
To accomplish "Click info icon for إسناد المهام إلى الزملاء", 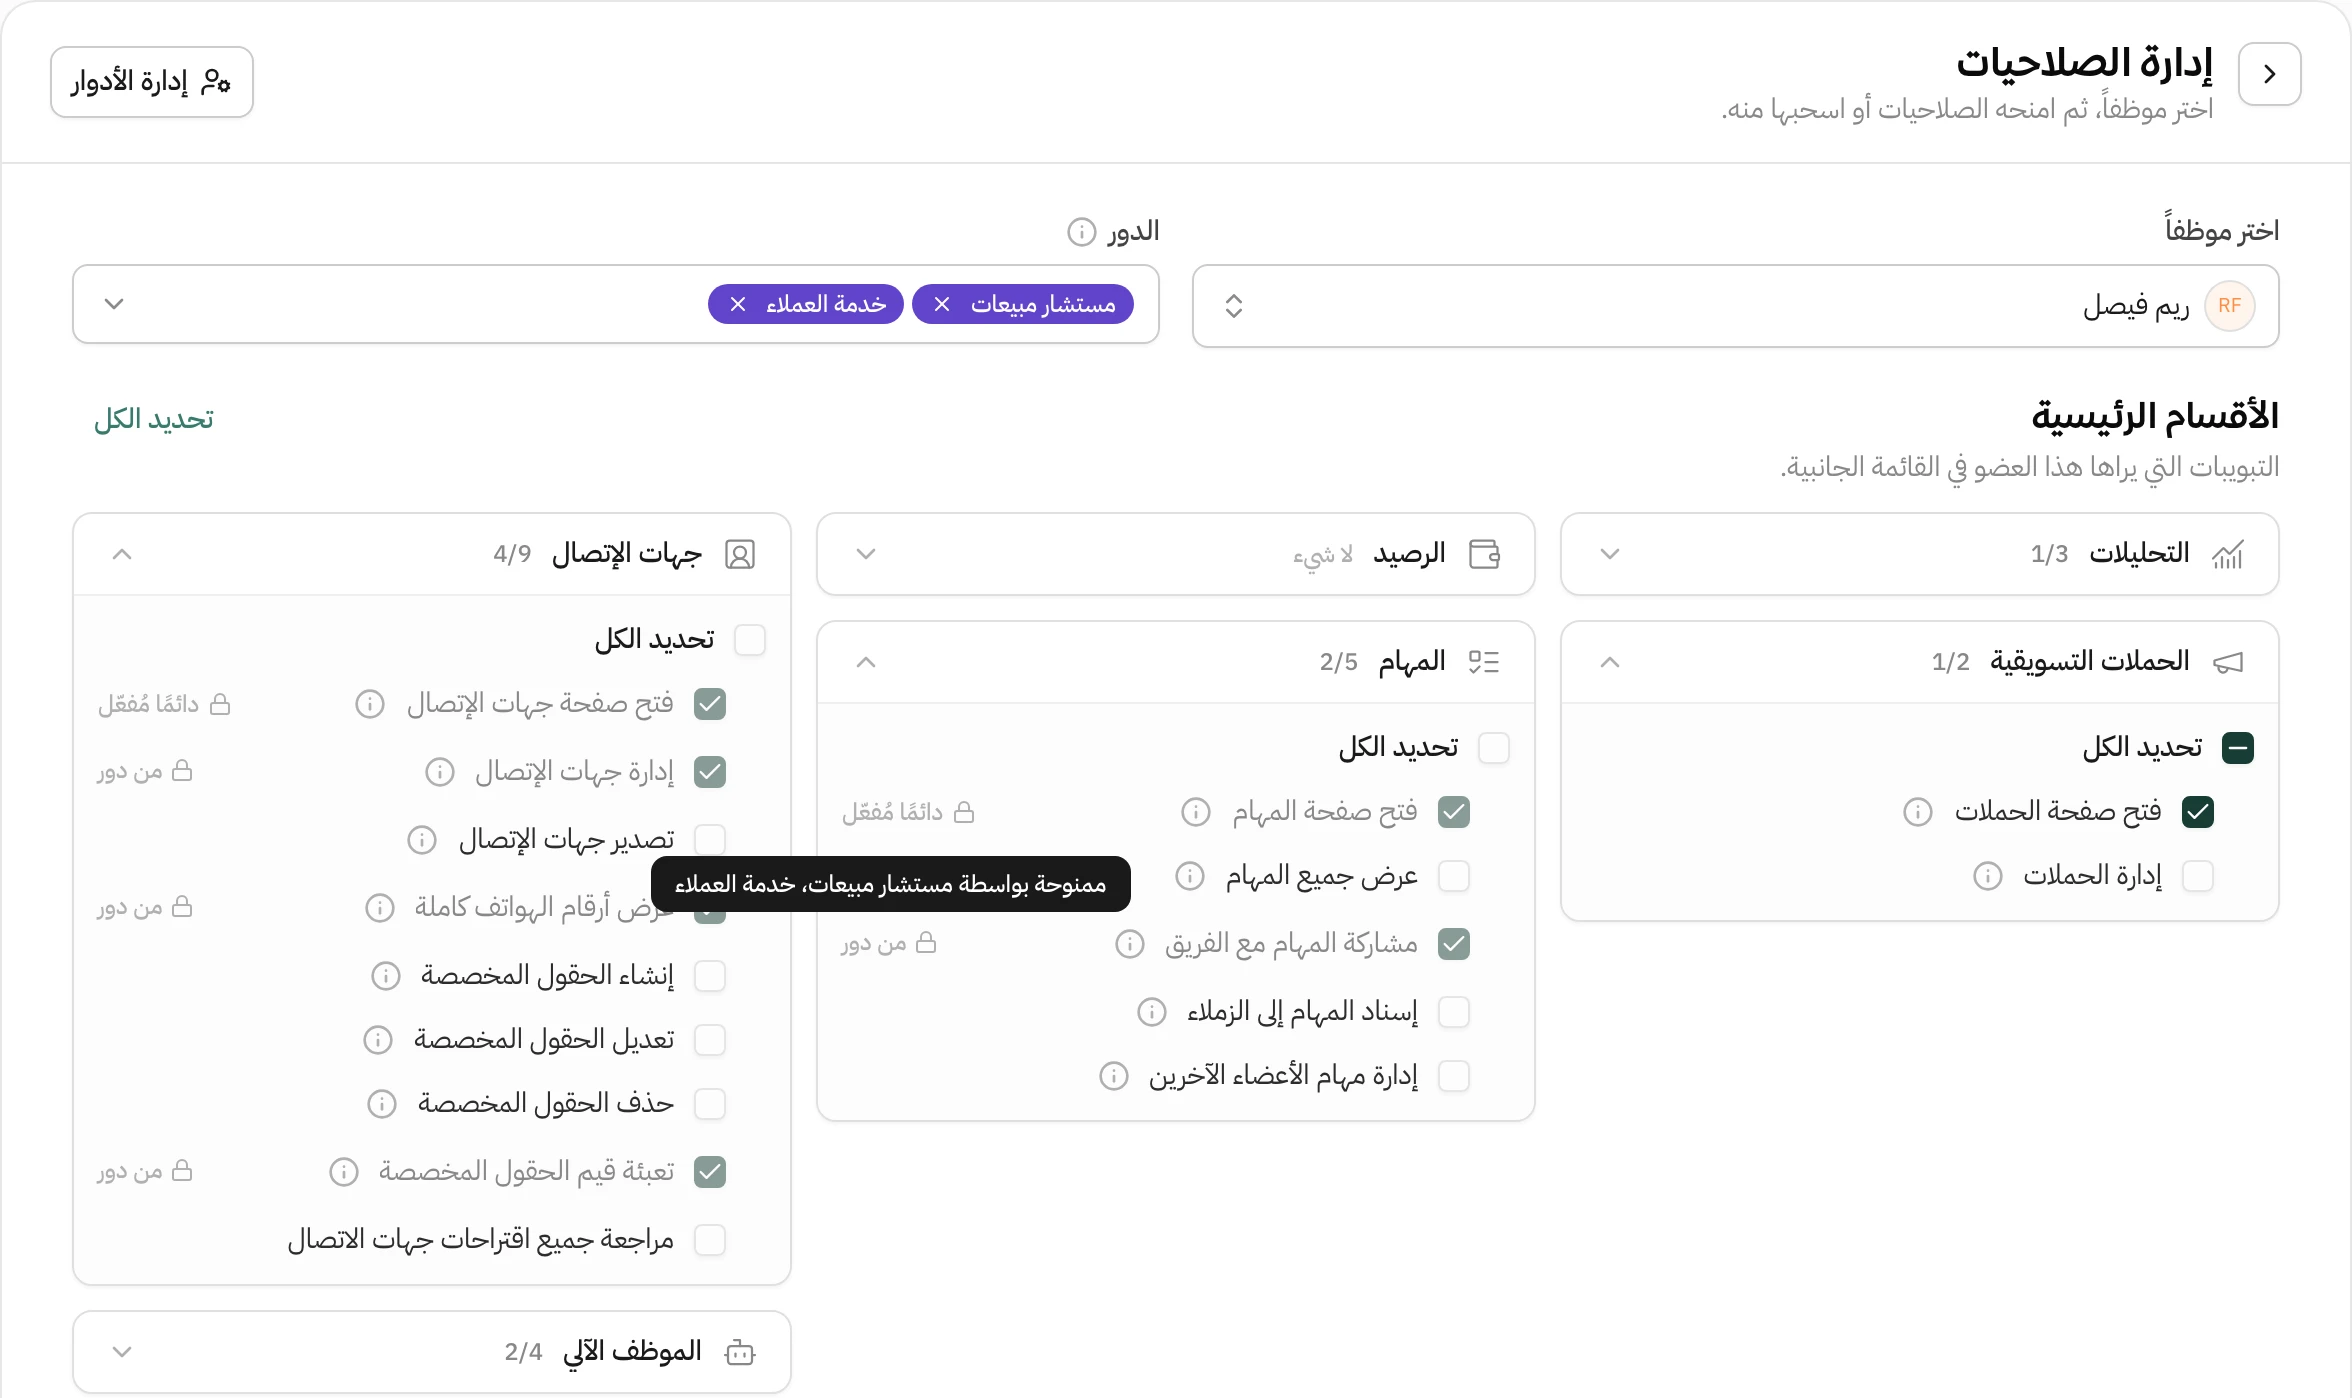I will pyautogui.click(x=1151, y=1012).
